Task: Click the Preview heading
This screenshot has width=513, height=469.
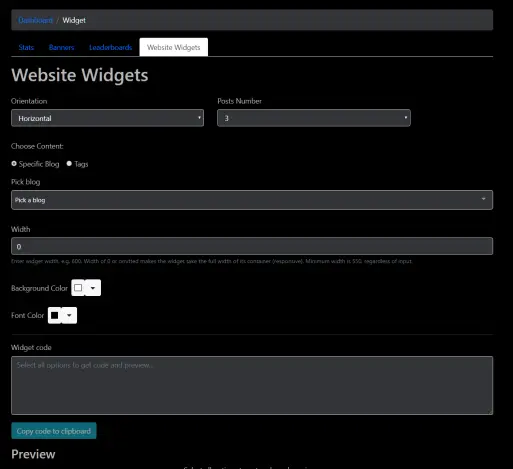Action: (33, 454)
